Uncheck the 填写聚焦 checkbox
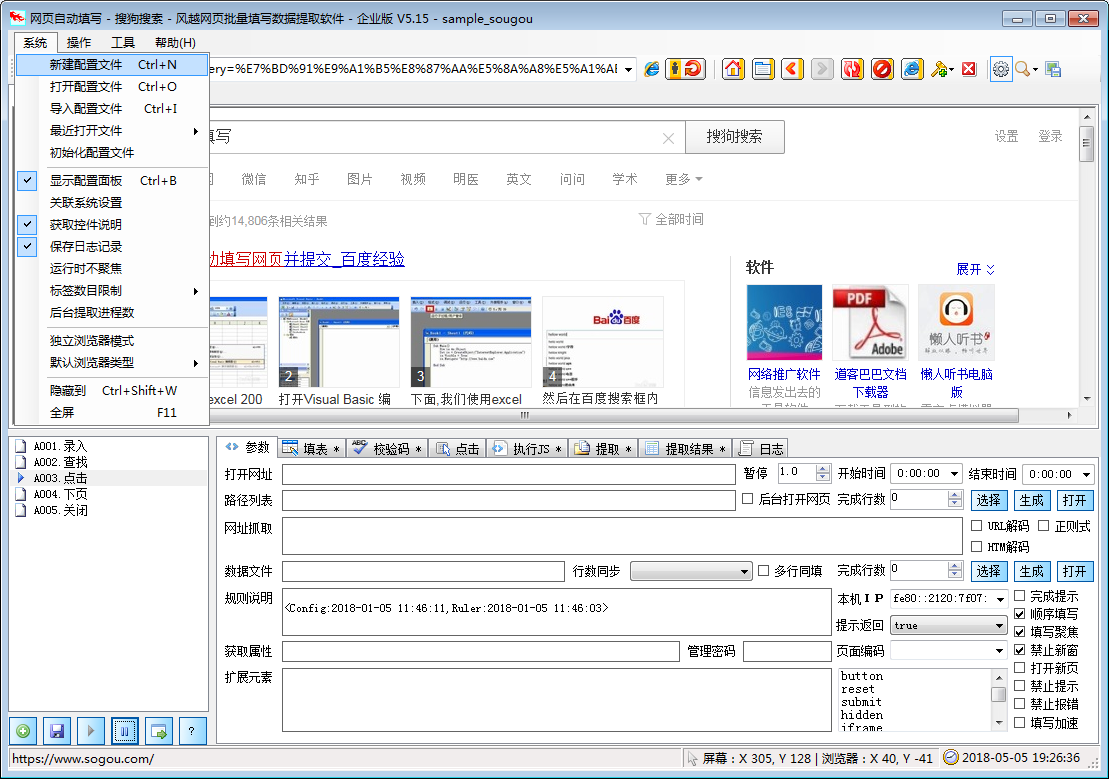 (x=1020, y=632)
